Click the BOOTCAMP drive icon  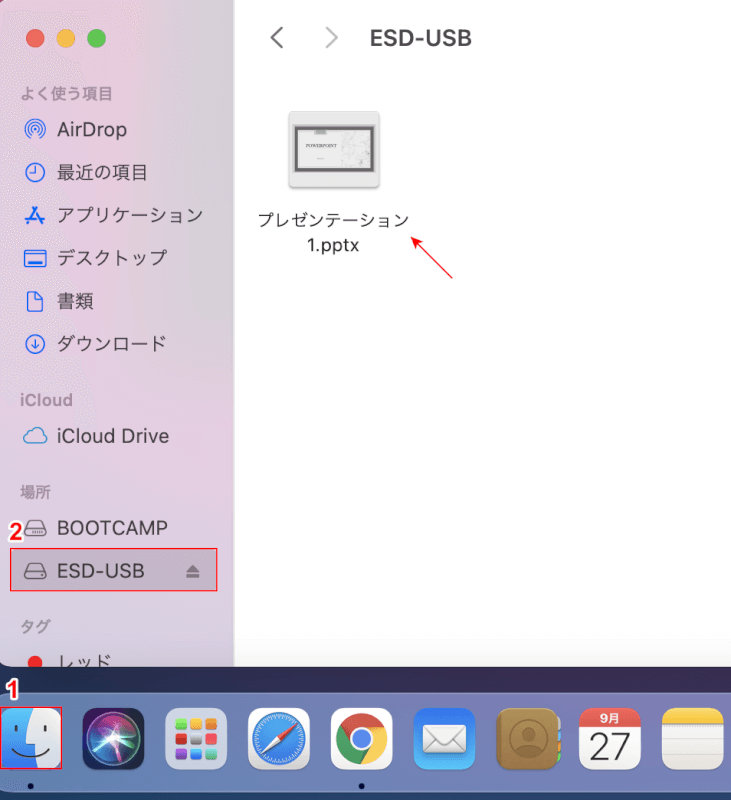[36, 528]
